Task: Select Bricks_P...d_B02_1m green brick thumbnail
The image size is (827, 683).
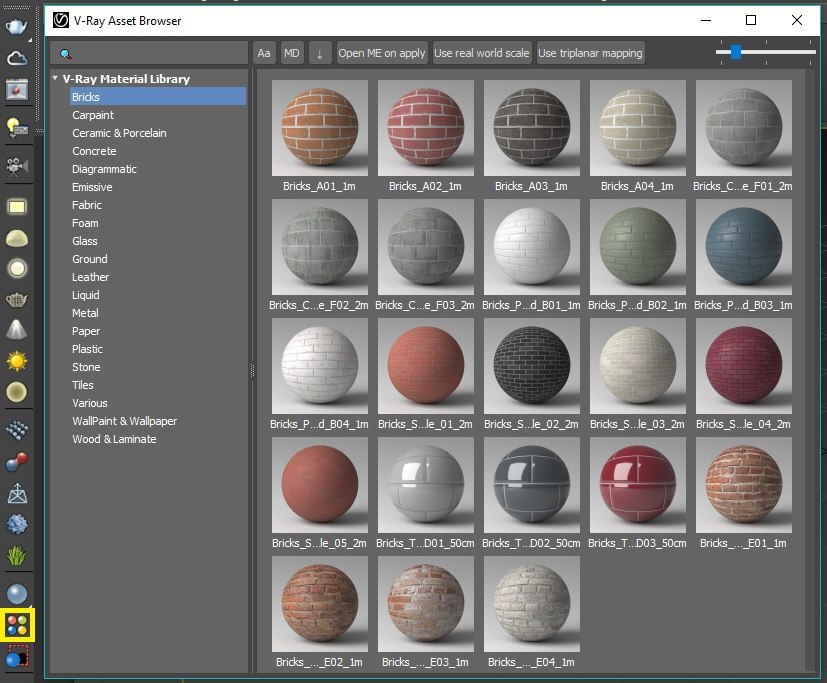Action: (x=638, y=247)
